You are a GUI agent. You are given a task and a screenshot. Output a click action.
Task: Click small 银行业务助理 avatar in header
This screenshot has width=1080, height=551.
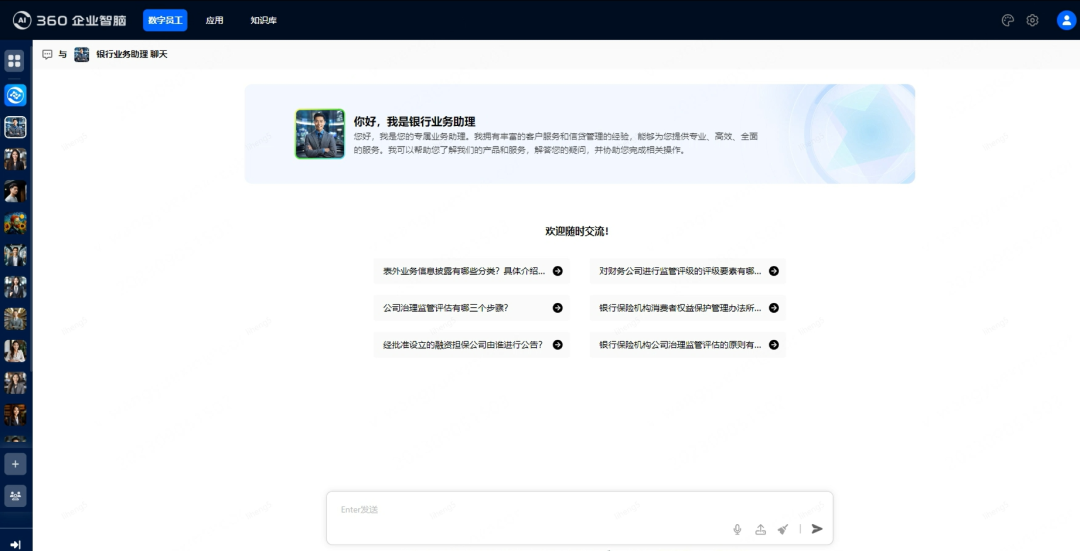(x=81, y=54)
